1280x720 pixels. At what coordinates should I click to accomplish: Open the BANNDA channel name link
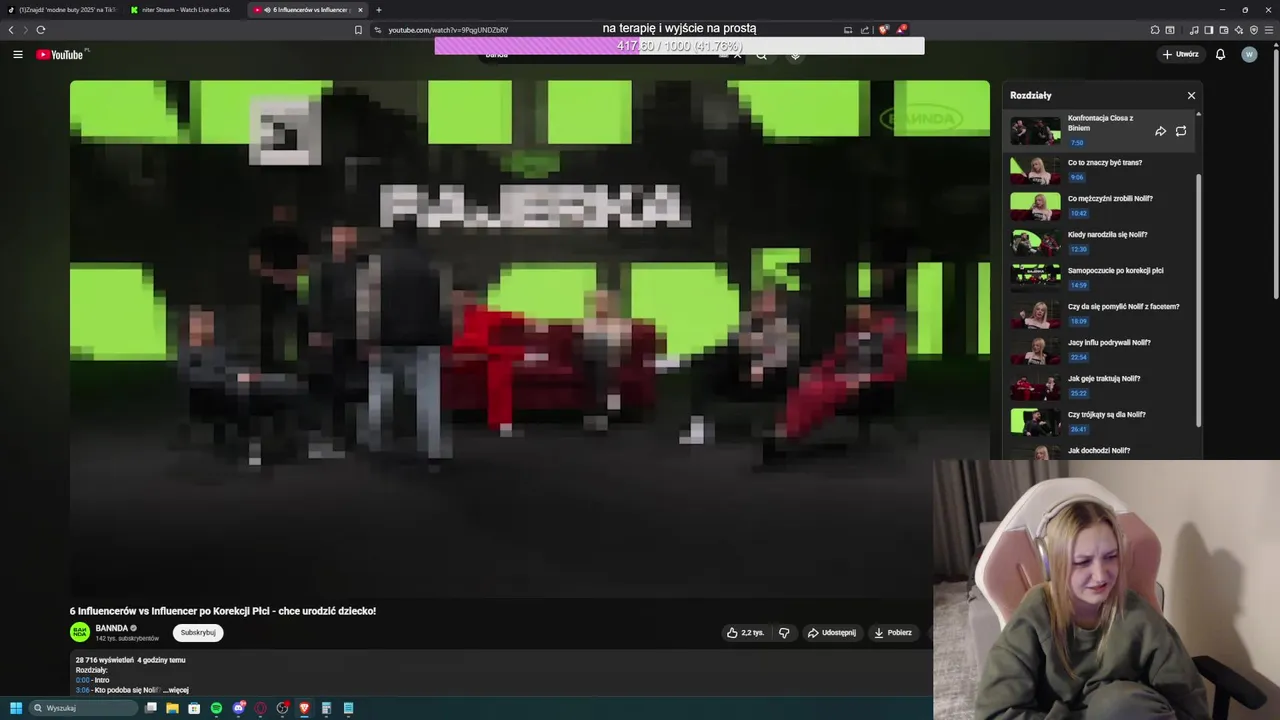[112, 628]
